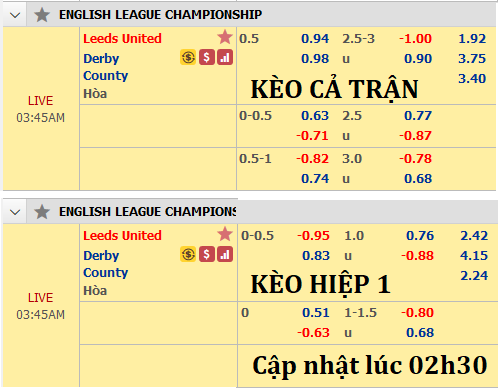Pick the full match draw odds 3.40
Screen dimensions: 498x389
472,79
